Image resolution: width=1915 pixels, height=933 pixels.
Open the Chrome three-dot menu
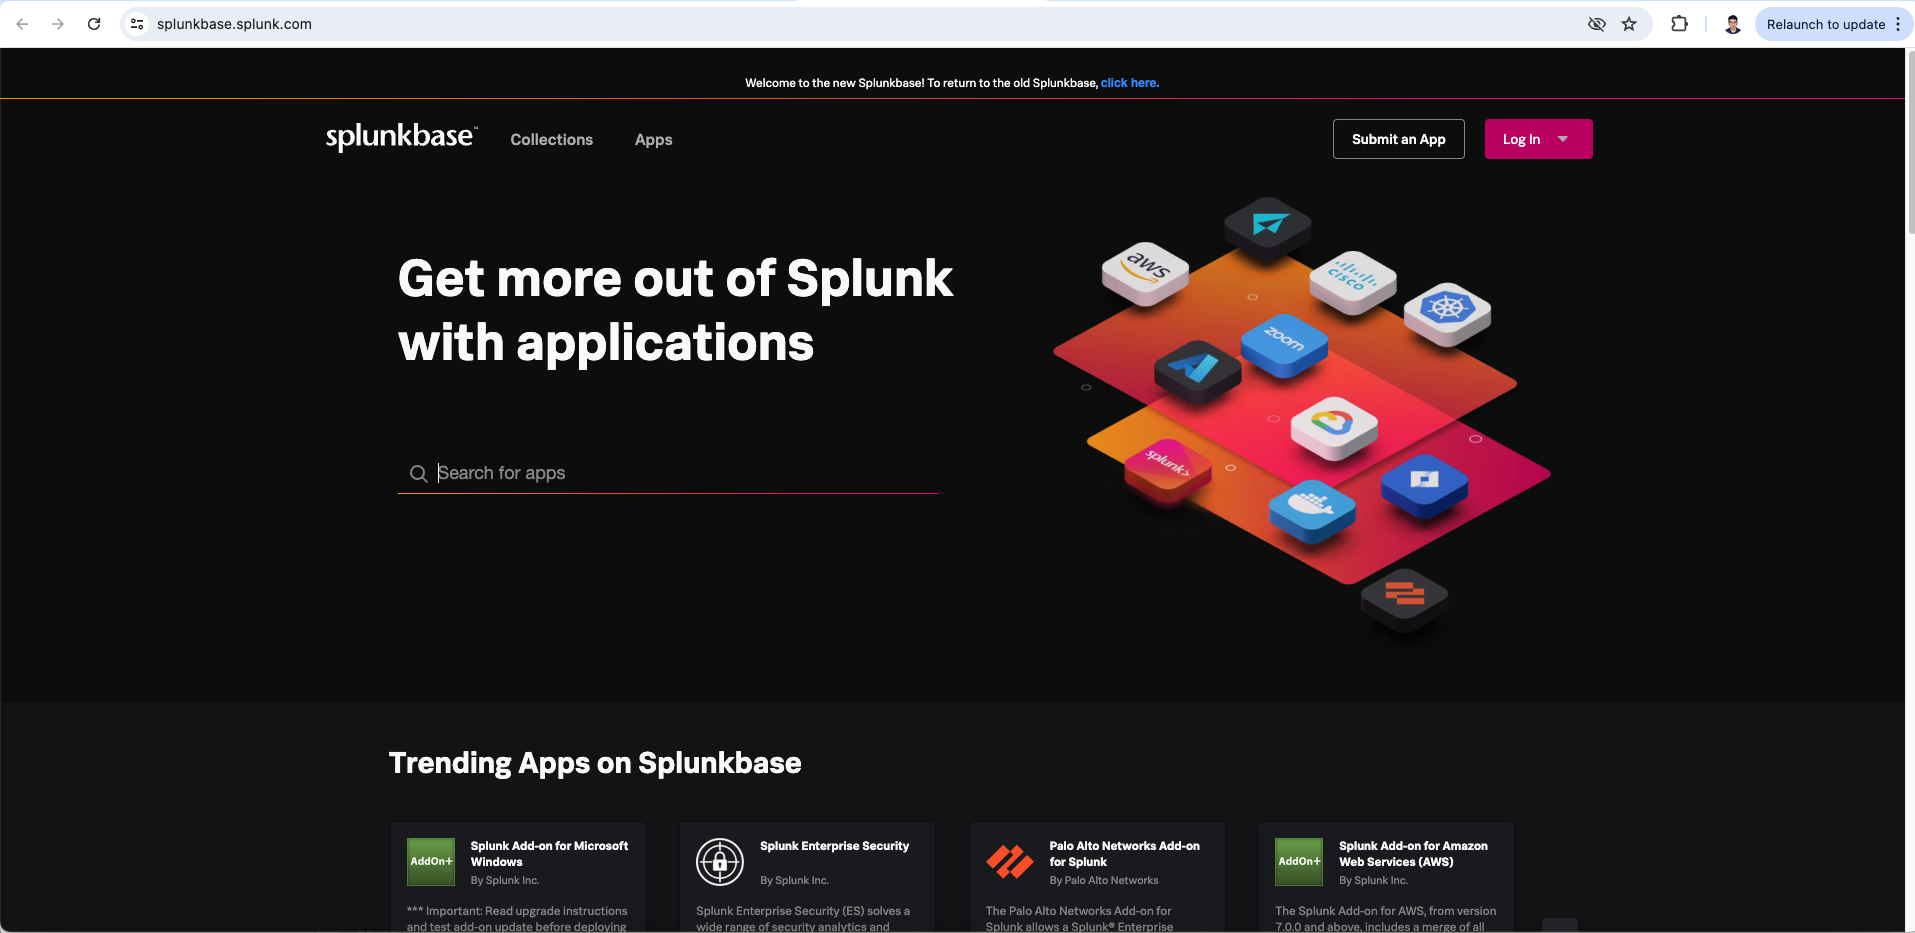click(1898, 24)
